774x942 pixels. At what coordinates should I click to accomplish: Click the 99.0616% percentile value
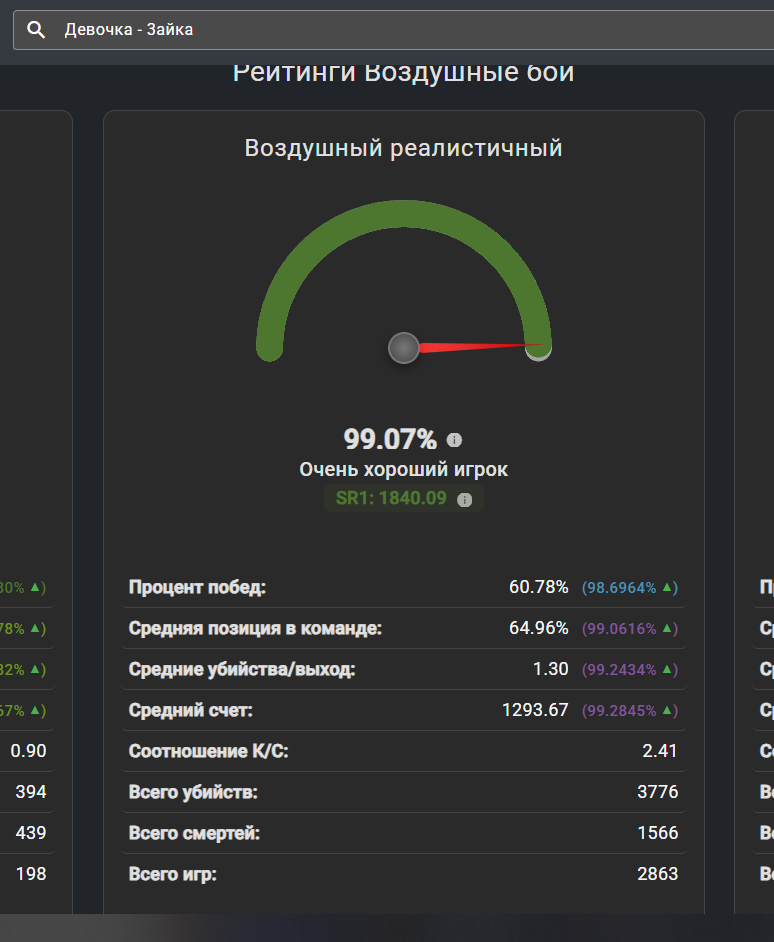pyautogui.click(x=621, y=628)
